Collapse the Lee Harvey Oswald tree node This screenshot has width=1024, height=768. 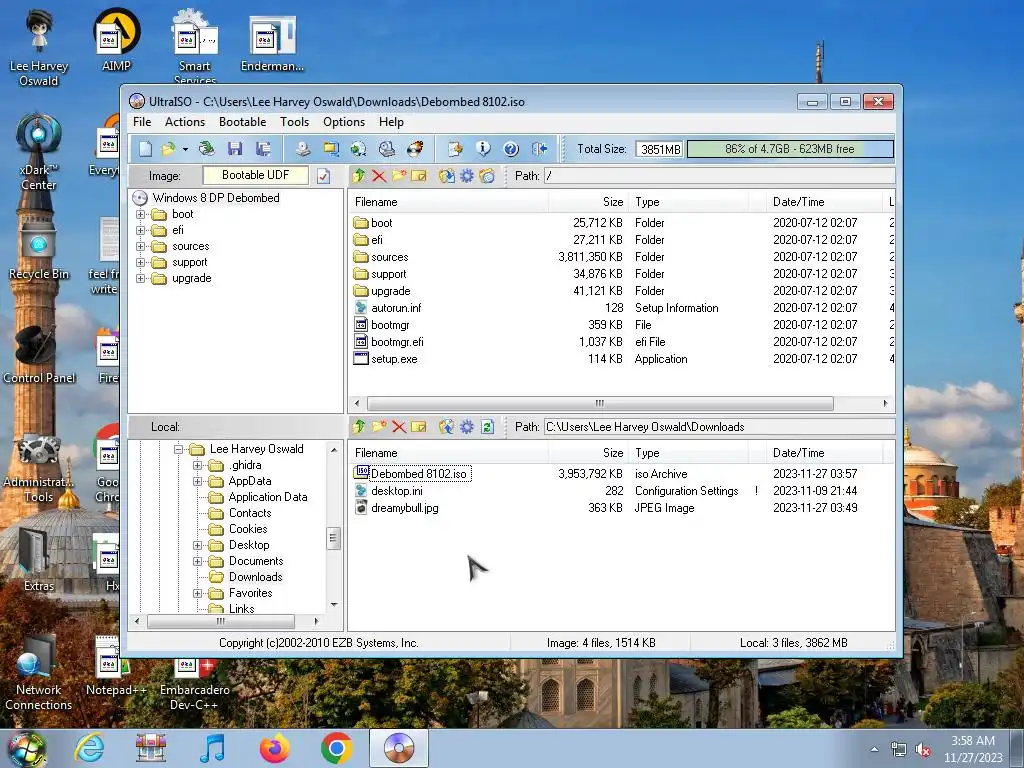(178, 449)
